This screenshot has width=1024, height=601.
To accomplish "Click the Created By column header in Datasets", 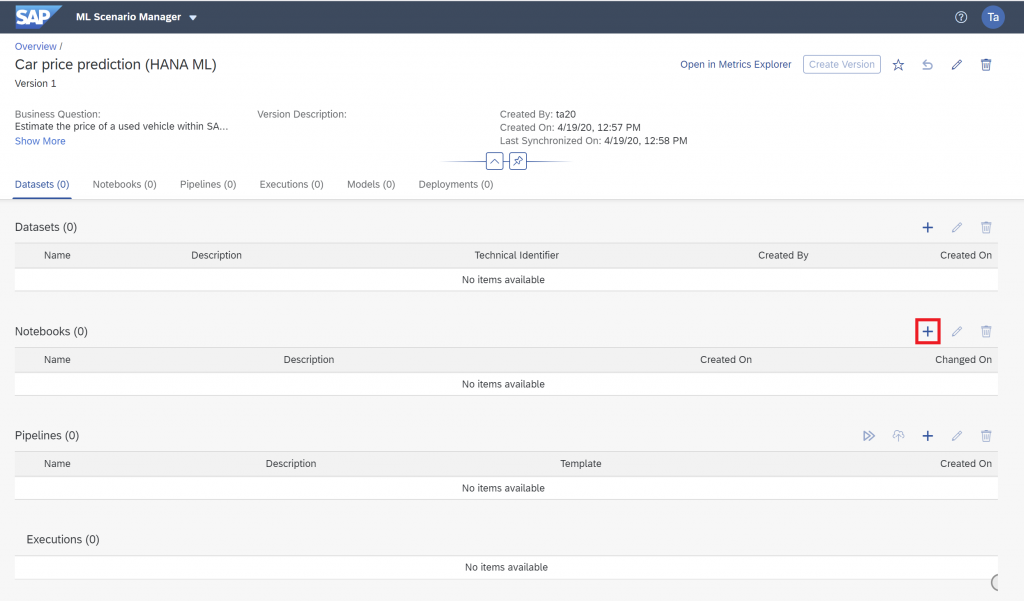I will [x=783, y=255].
